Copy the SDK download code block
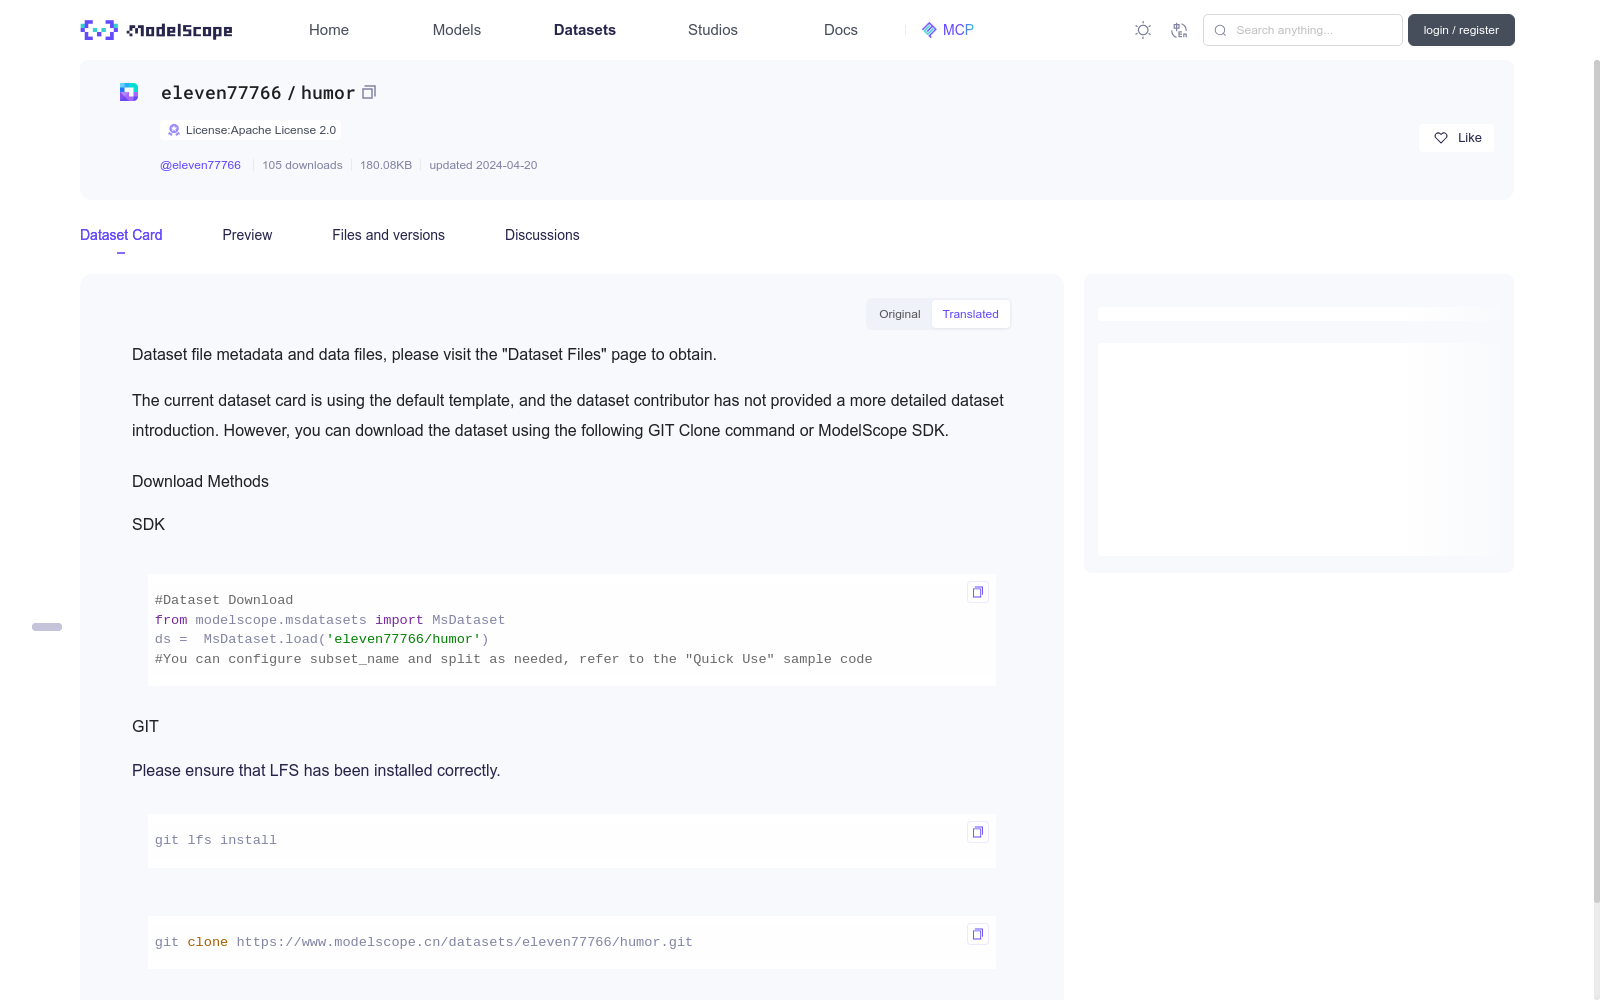The image size is (1600, 1000). click(x=978, y=592)
